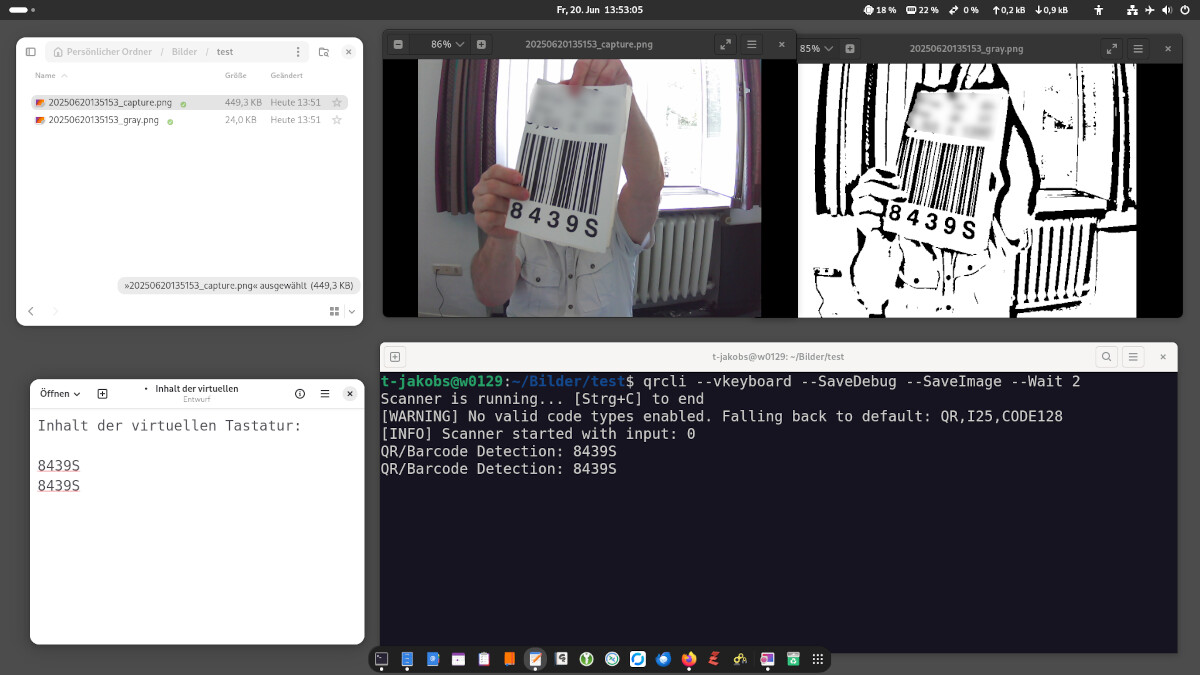Show document properties in the text editor
The width and height of the screenshot is (1200, 675).
[x=299, y=394]
